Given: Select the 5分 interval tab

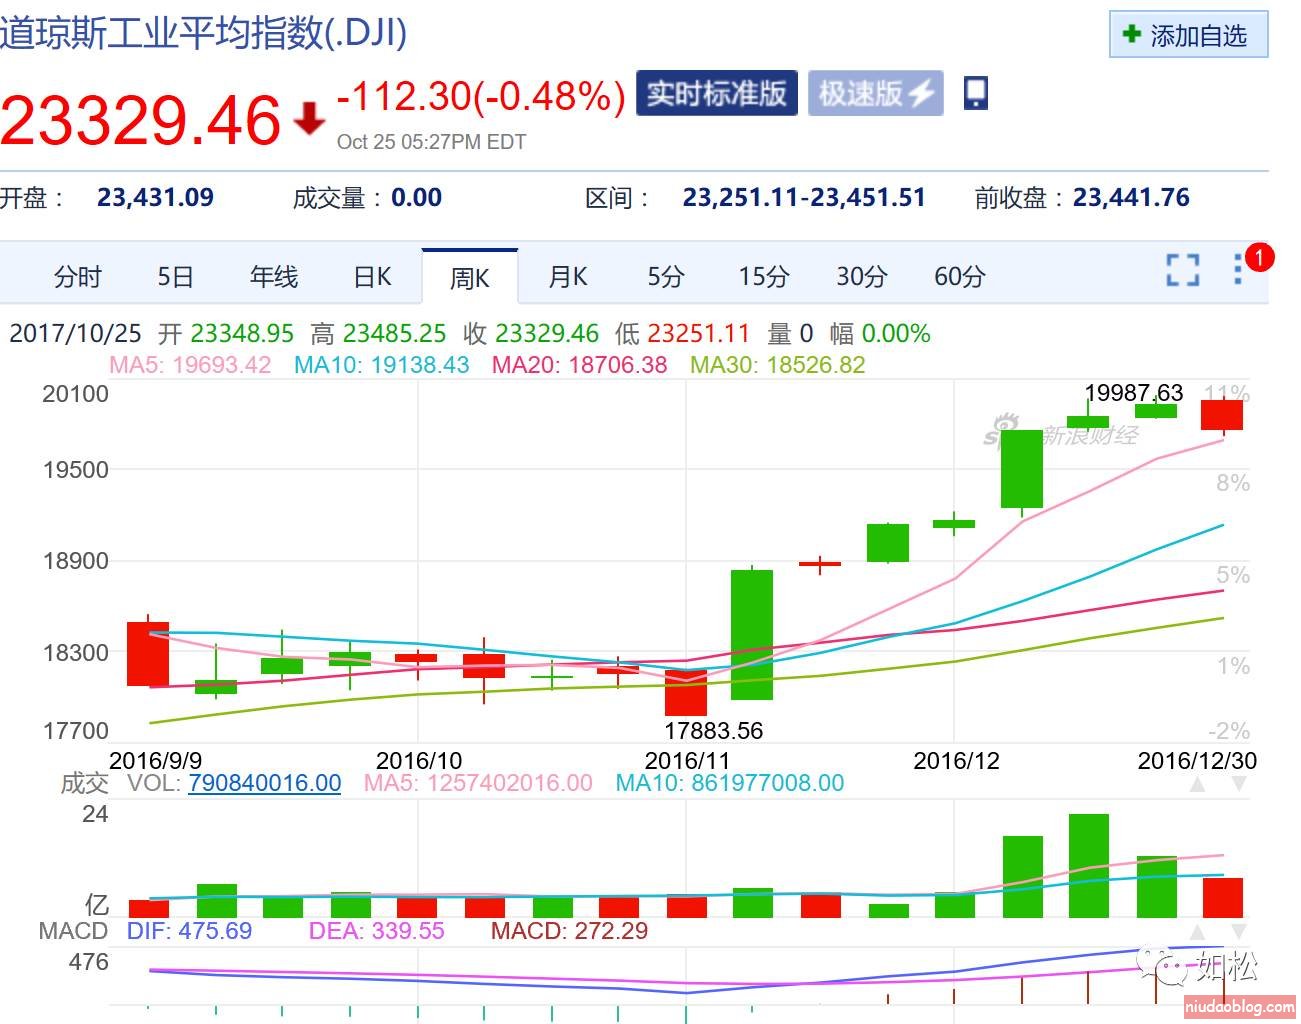Looking at the screenshot, I should [x=665, y=276].
